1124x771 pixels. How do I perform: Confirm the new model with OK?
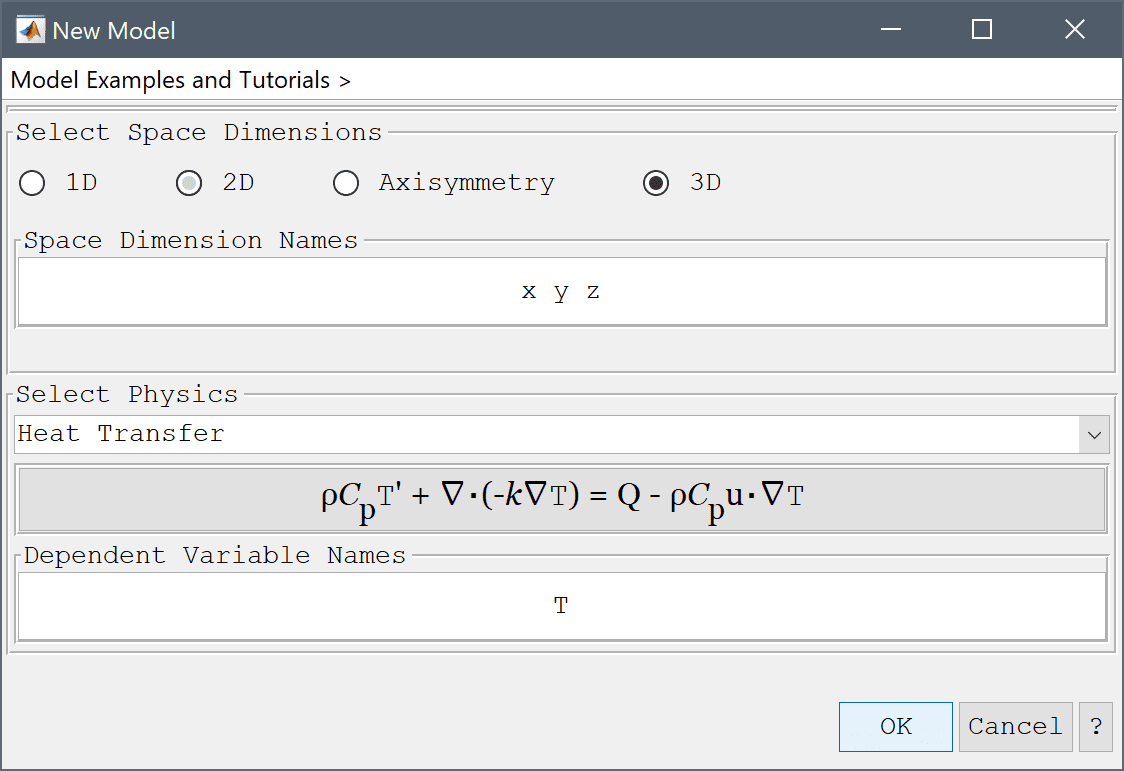895,727
